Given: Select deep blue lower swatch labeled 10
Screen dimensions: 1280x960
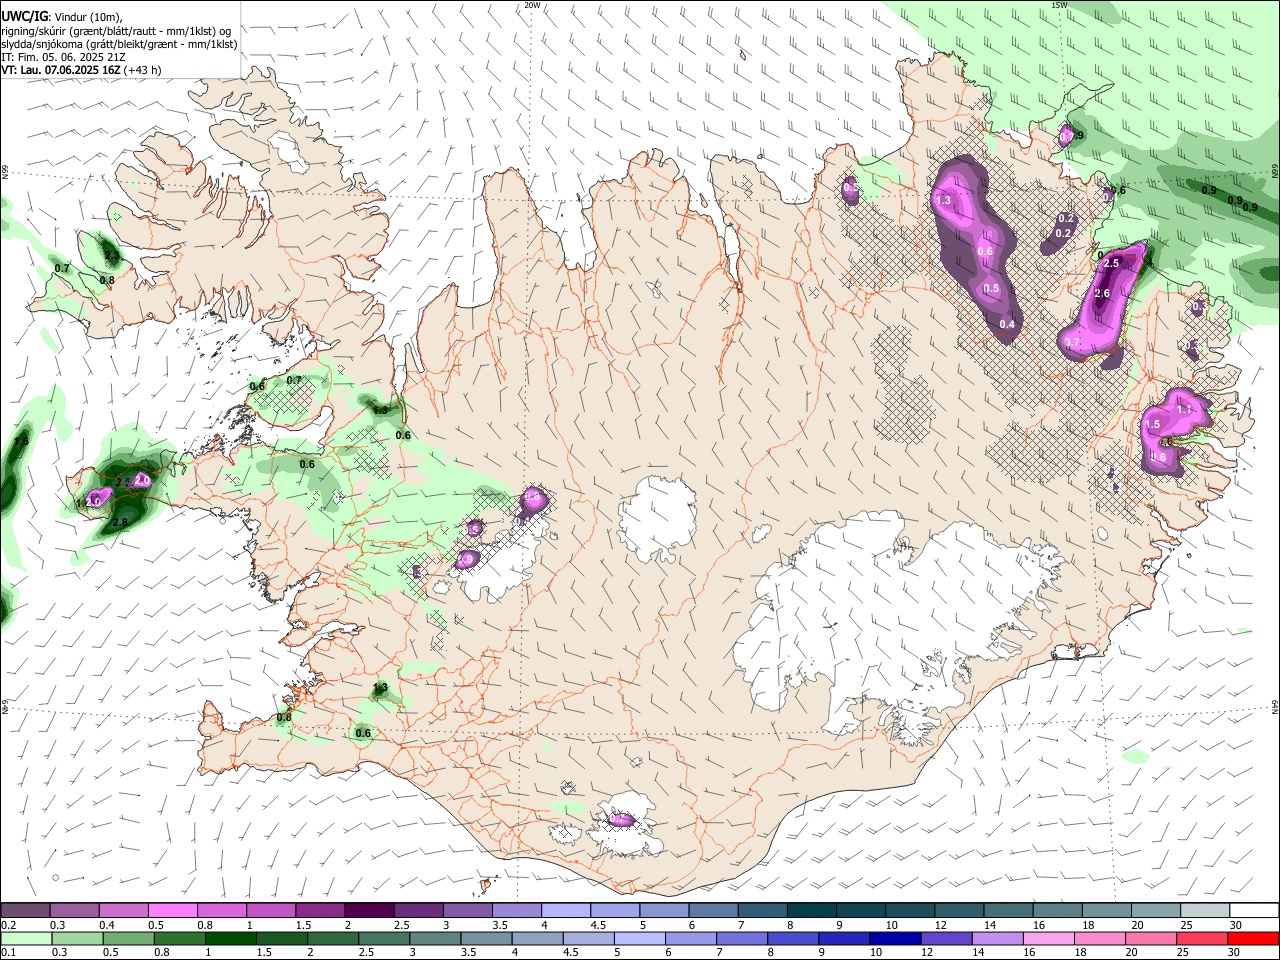Looking at the screenshot, I should (x=895, y=938).
